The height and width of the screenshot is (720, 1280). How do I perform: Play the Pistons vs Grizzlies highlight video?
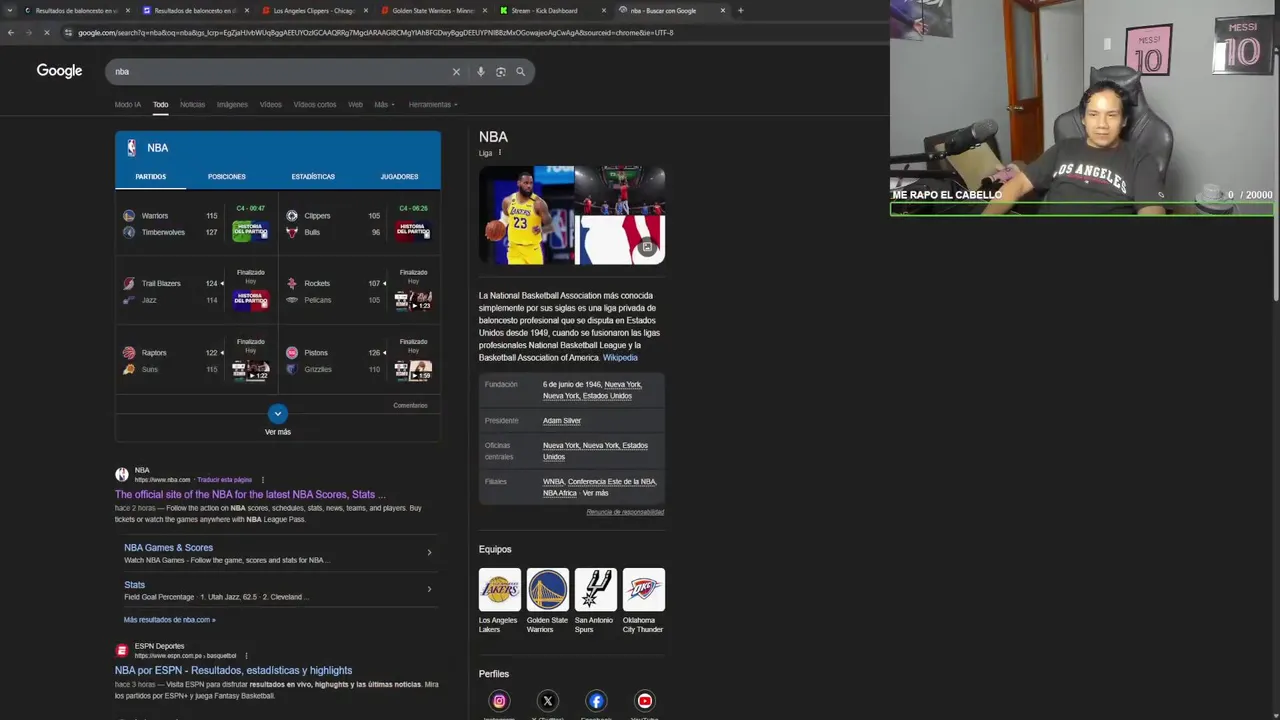click(x=413, y=371)
